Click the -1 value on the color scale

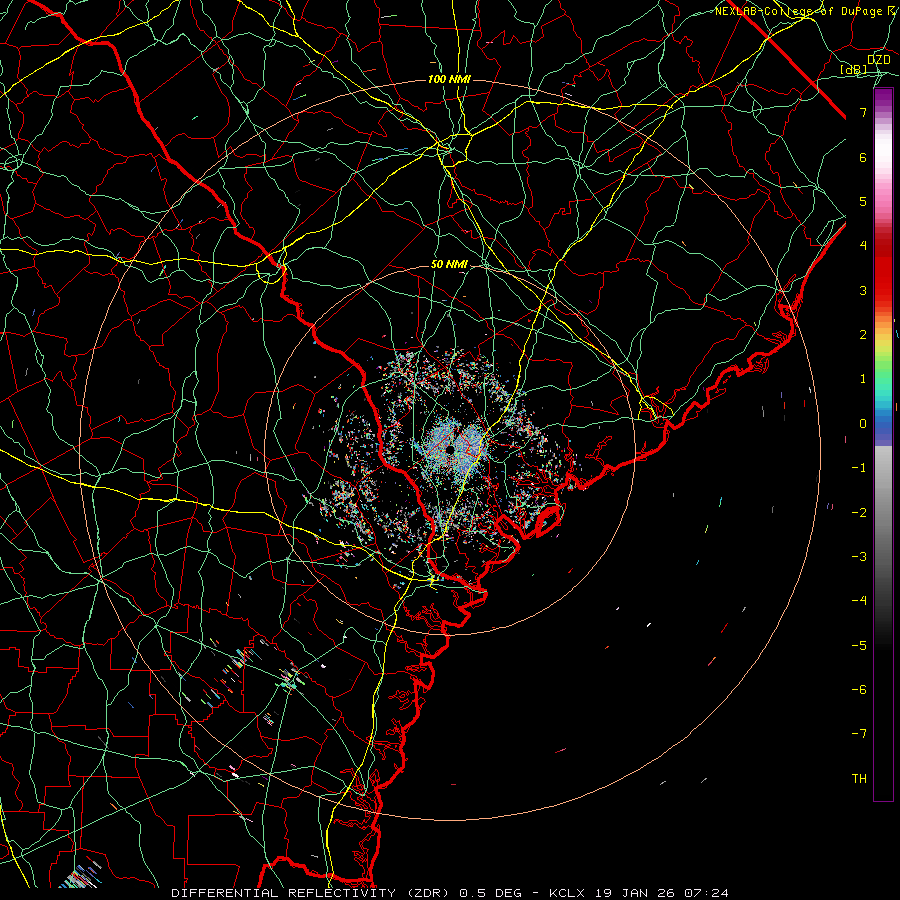tap(859, 468)
